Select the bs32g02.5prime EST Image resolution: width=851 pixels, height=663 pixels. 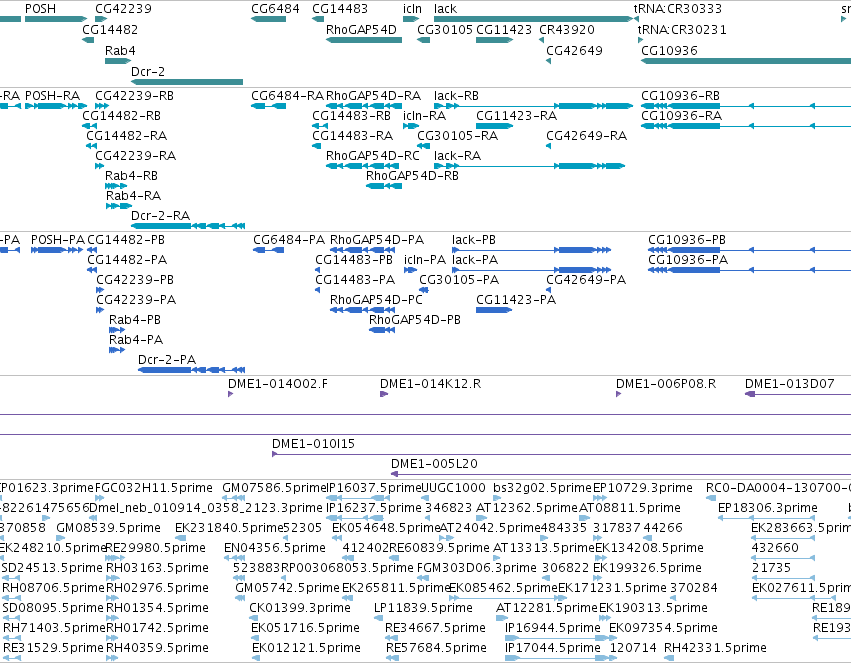[499, 498]
